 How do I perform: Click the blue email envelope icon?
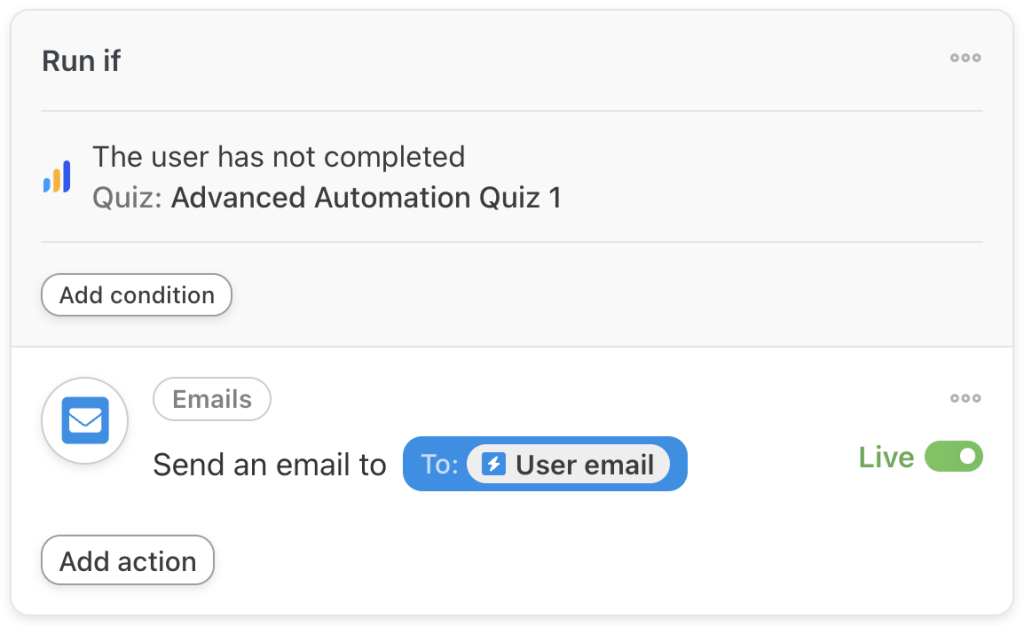[x=84, y=420]
